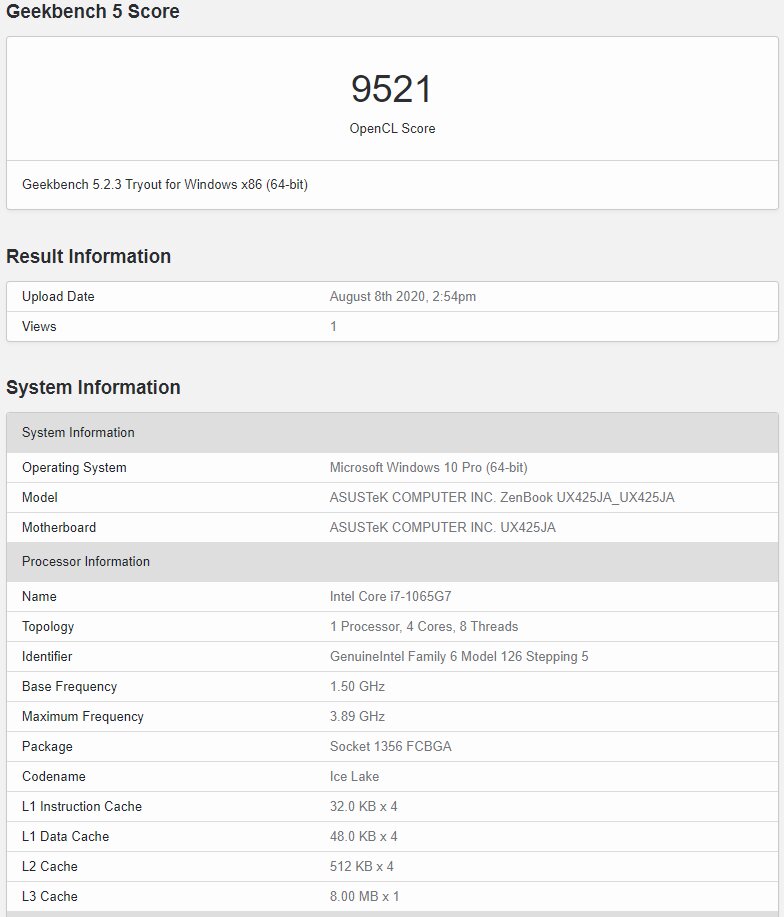The height and width of the screenshot is (917, 784).
Task: Click the Codename label
Action: click(x=54, y=777)
